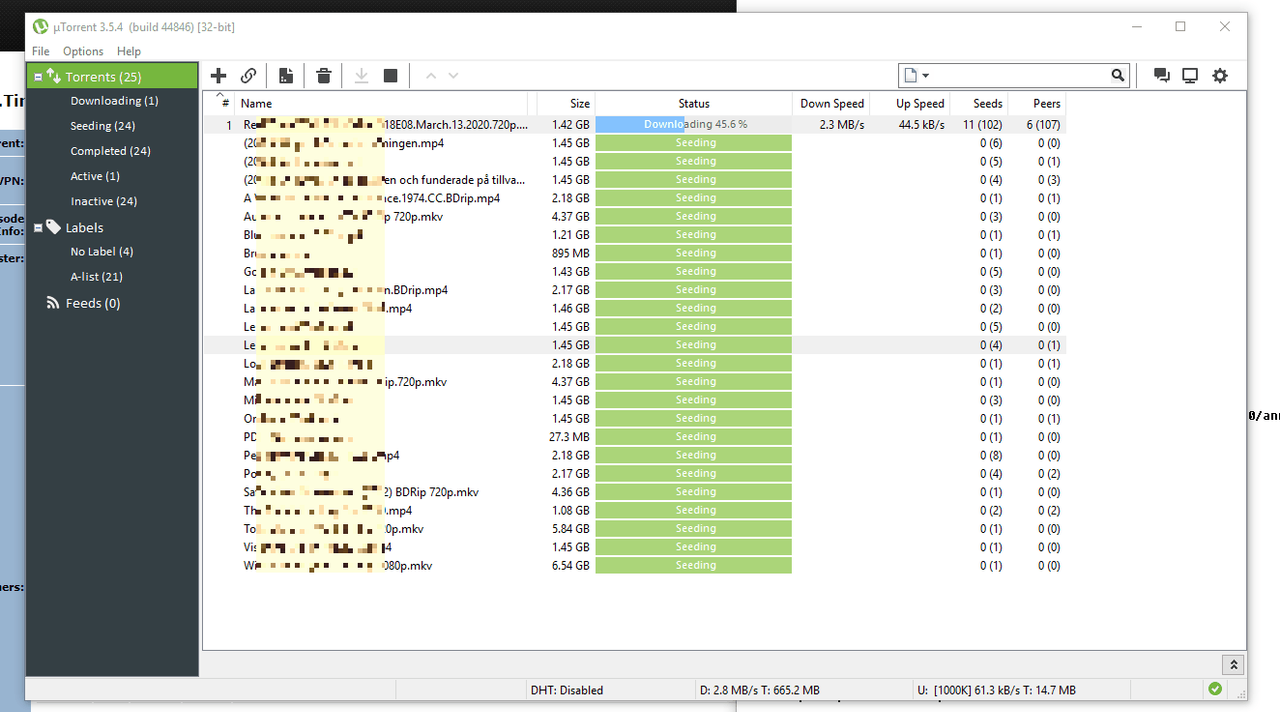1280x712 pixels.
Task: Select Downloading (1) in sidebar
Action: coord(114,101)
